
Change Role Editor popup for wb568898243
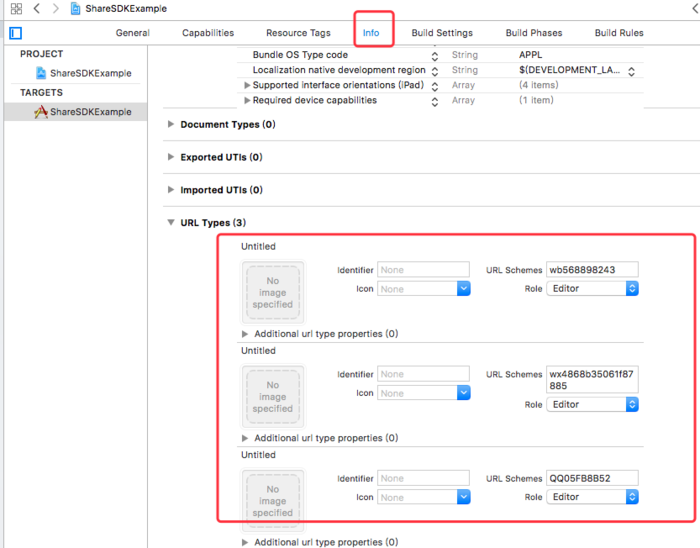click(x=592, y=289)
